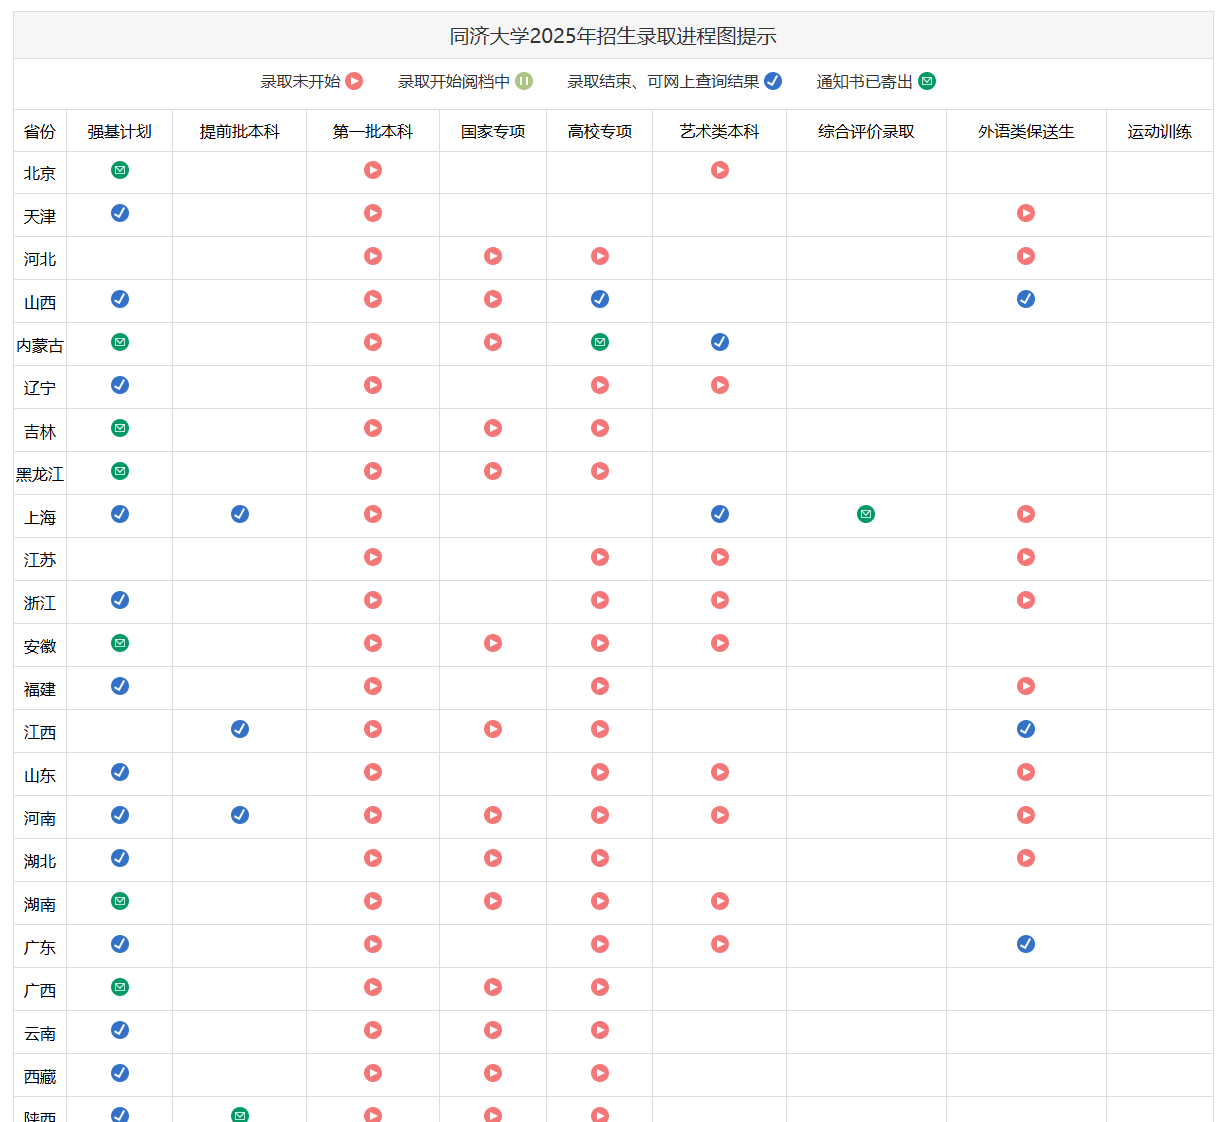Viewport: 1225px width, 1122px height.
Task: Click 西藏 高校专项 red icon
Action: pos(600,1073)
